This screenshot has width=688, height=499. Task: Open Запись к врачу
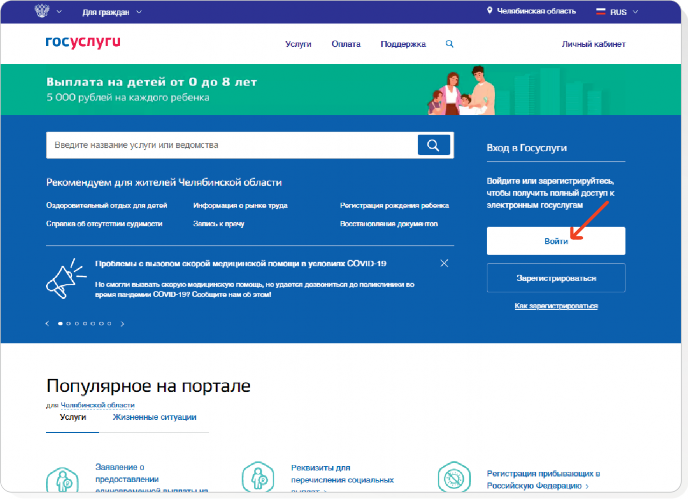tap(219, 224)
